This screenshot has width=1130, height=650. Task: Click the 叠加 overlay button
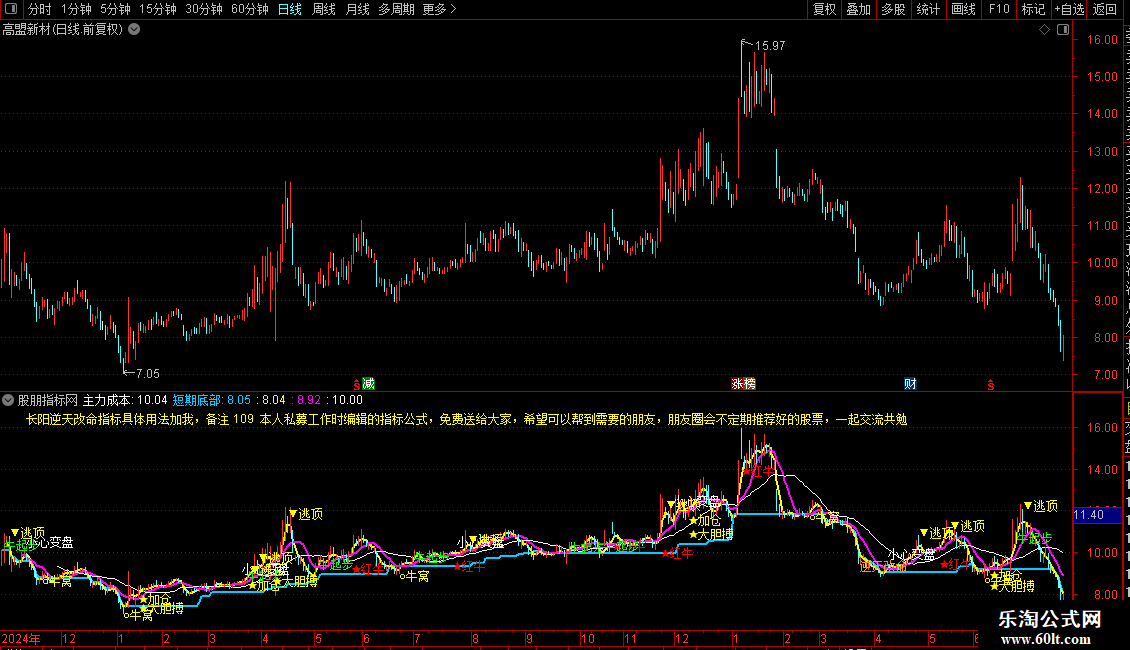858,9
